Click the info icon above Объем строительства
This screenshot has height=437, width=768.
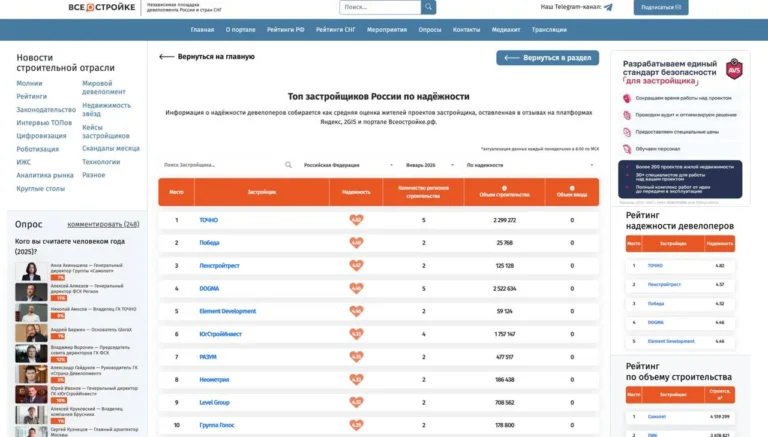504,187
